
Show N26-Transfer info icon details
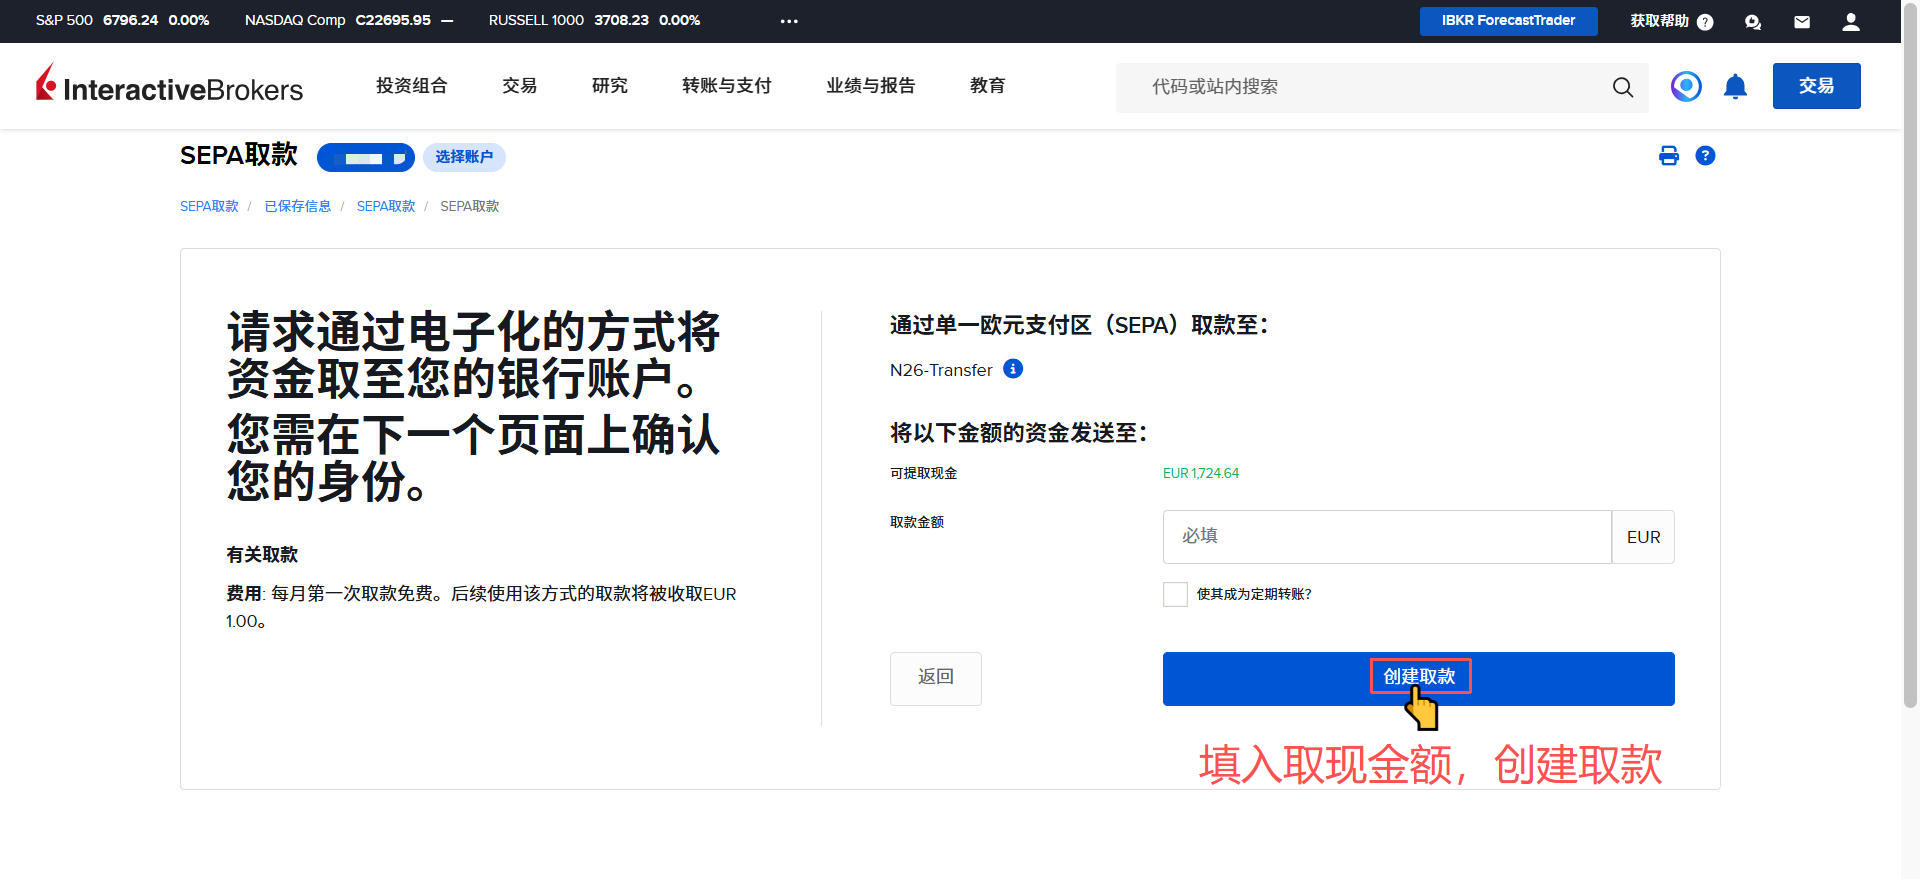(x=1013, y=369)
